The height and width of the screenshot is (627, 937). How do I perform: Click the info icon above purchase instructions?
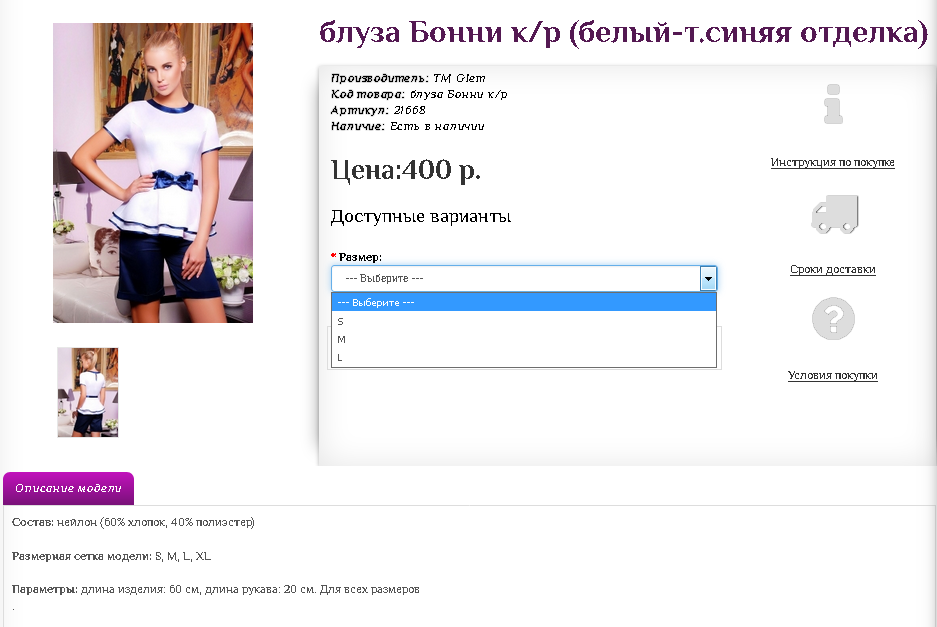(833, 104)
